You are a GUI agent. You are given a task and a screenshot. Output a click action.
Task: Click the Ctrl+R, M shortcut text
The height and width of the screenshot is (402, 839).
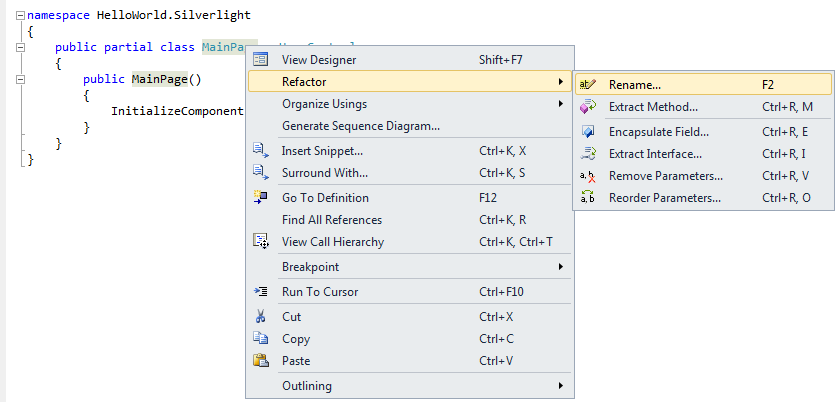click(x=788, y=107)
